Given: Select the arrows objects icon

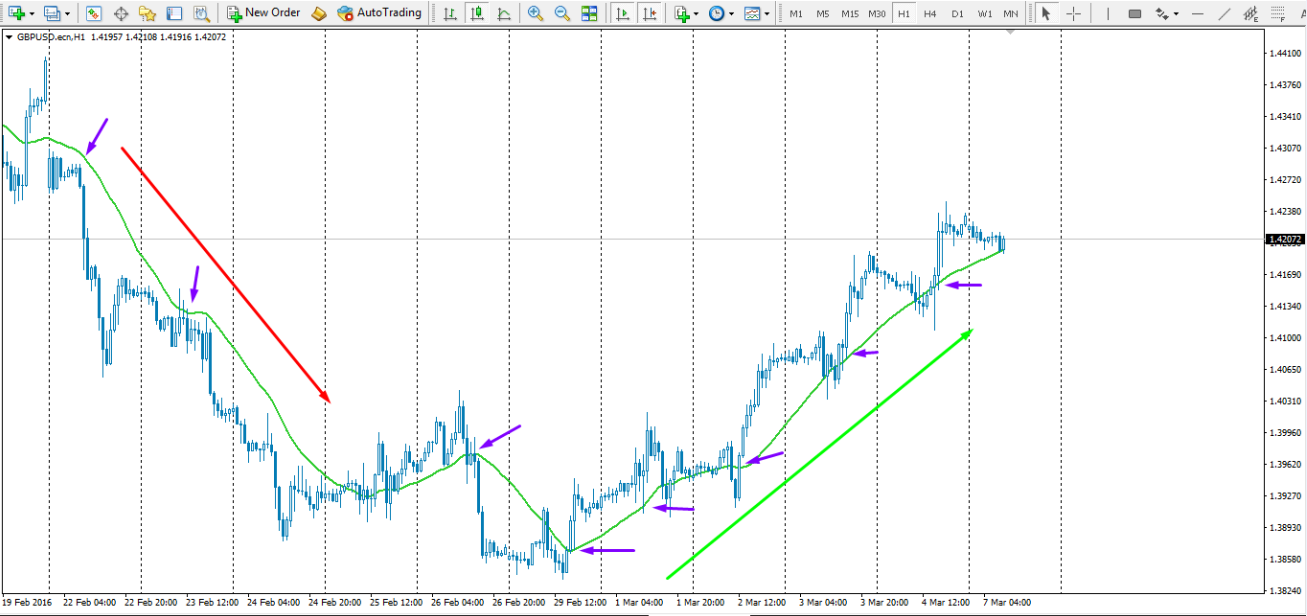Looking at the screenshot, I should pyautogui.click(x=1162, y=13).
